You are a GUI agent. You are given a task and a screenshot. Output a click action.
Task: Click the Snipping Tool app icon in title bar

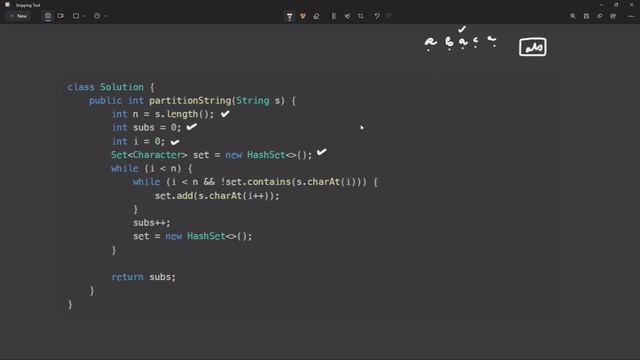pyautogui.click(x=7, y=5)
